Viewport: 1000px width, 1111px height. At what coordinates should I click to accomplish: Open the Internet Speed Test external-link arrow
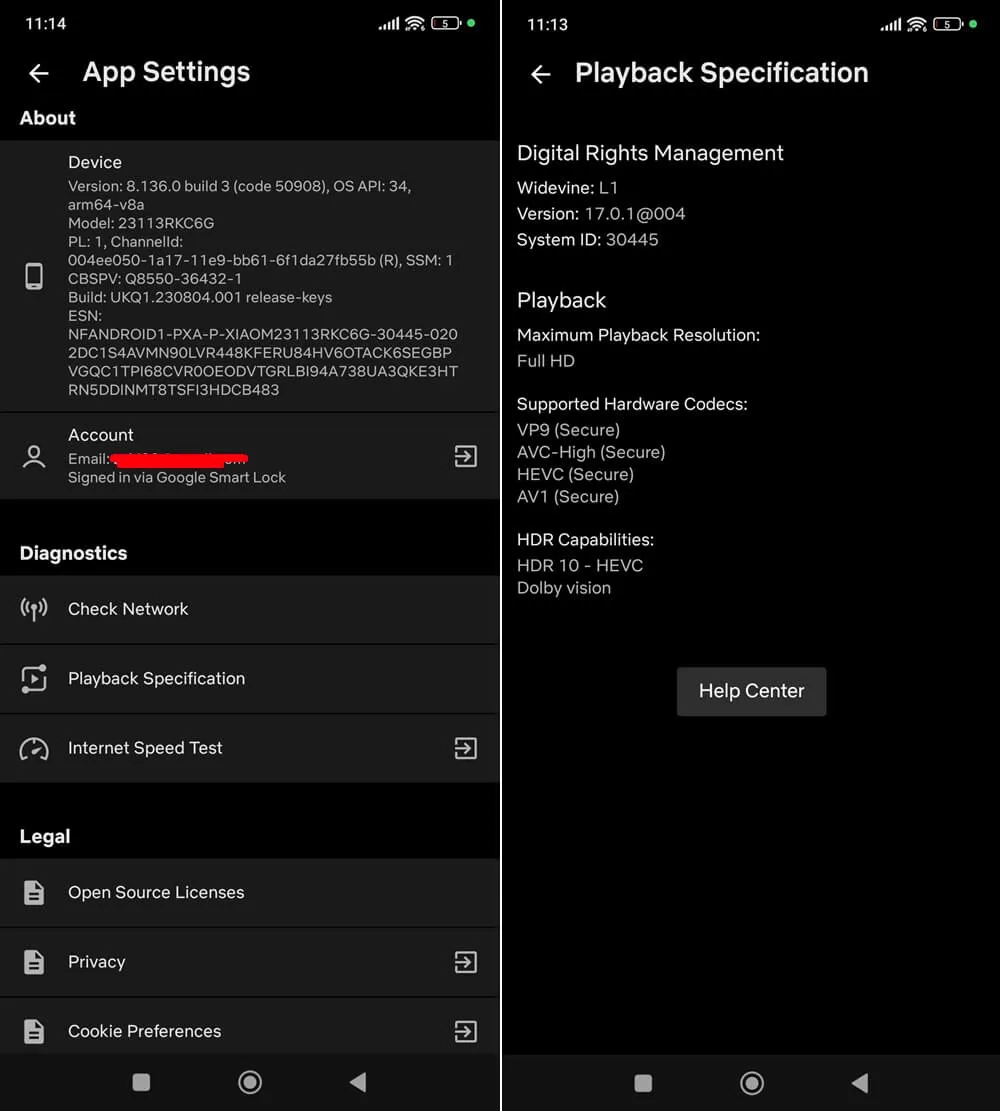tap(465, 747)
